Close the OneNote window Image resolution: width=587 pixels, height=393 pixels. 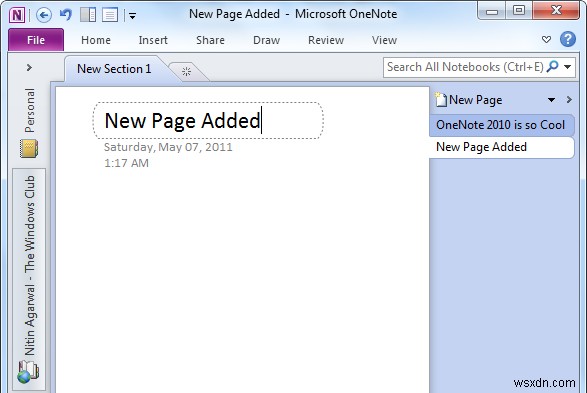(556, 10)
